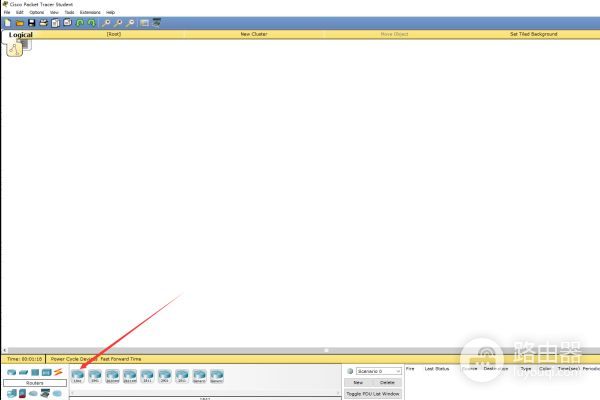Image resolution: width=600 pixels, height=400 pixels.
Task: Click the New Cluster button
Action: [x=254, y=34]
